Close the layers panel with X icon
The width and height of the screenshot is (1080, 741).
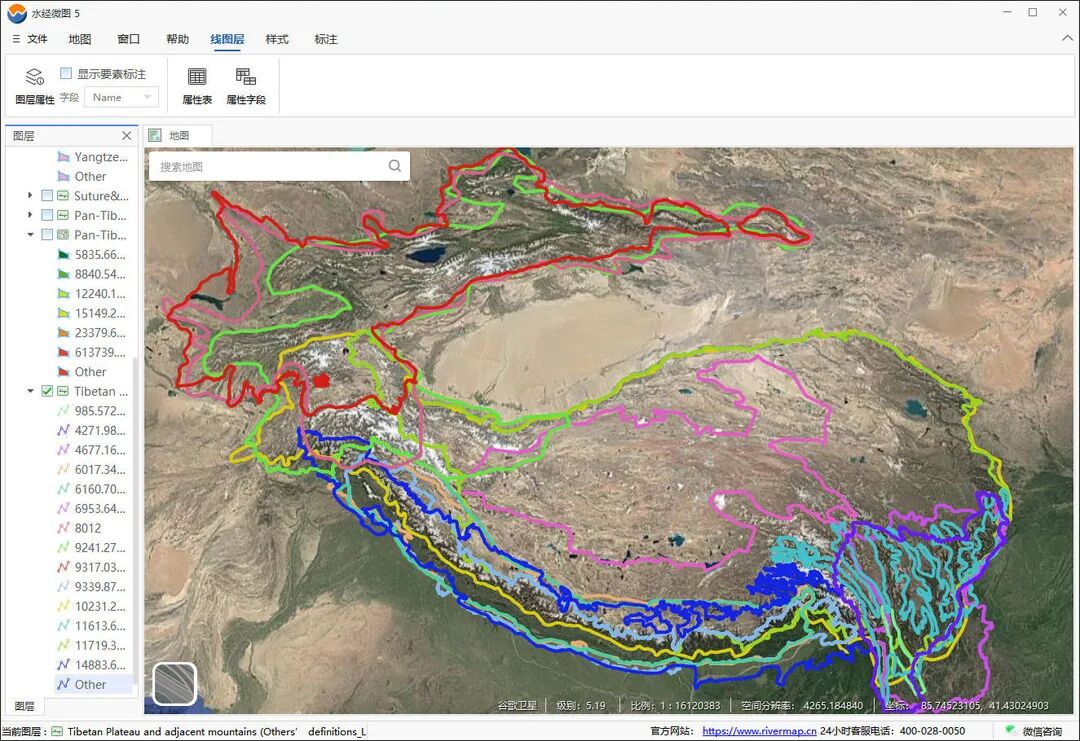tap(127, 136)
